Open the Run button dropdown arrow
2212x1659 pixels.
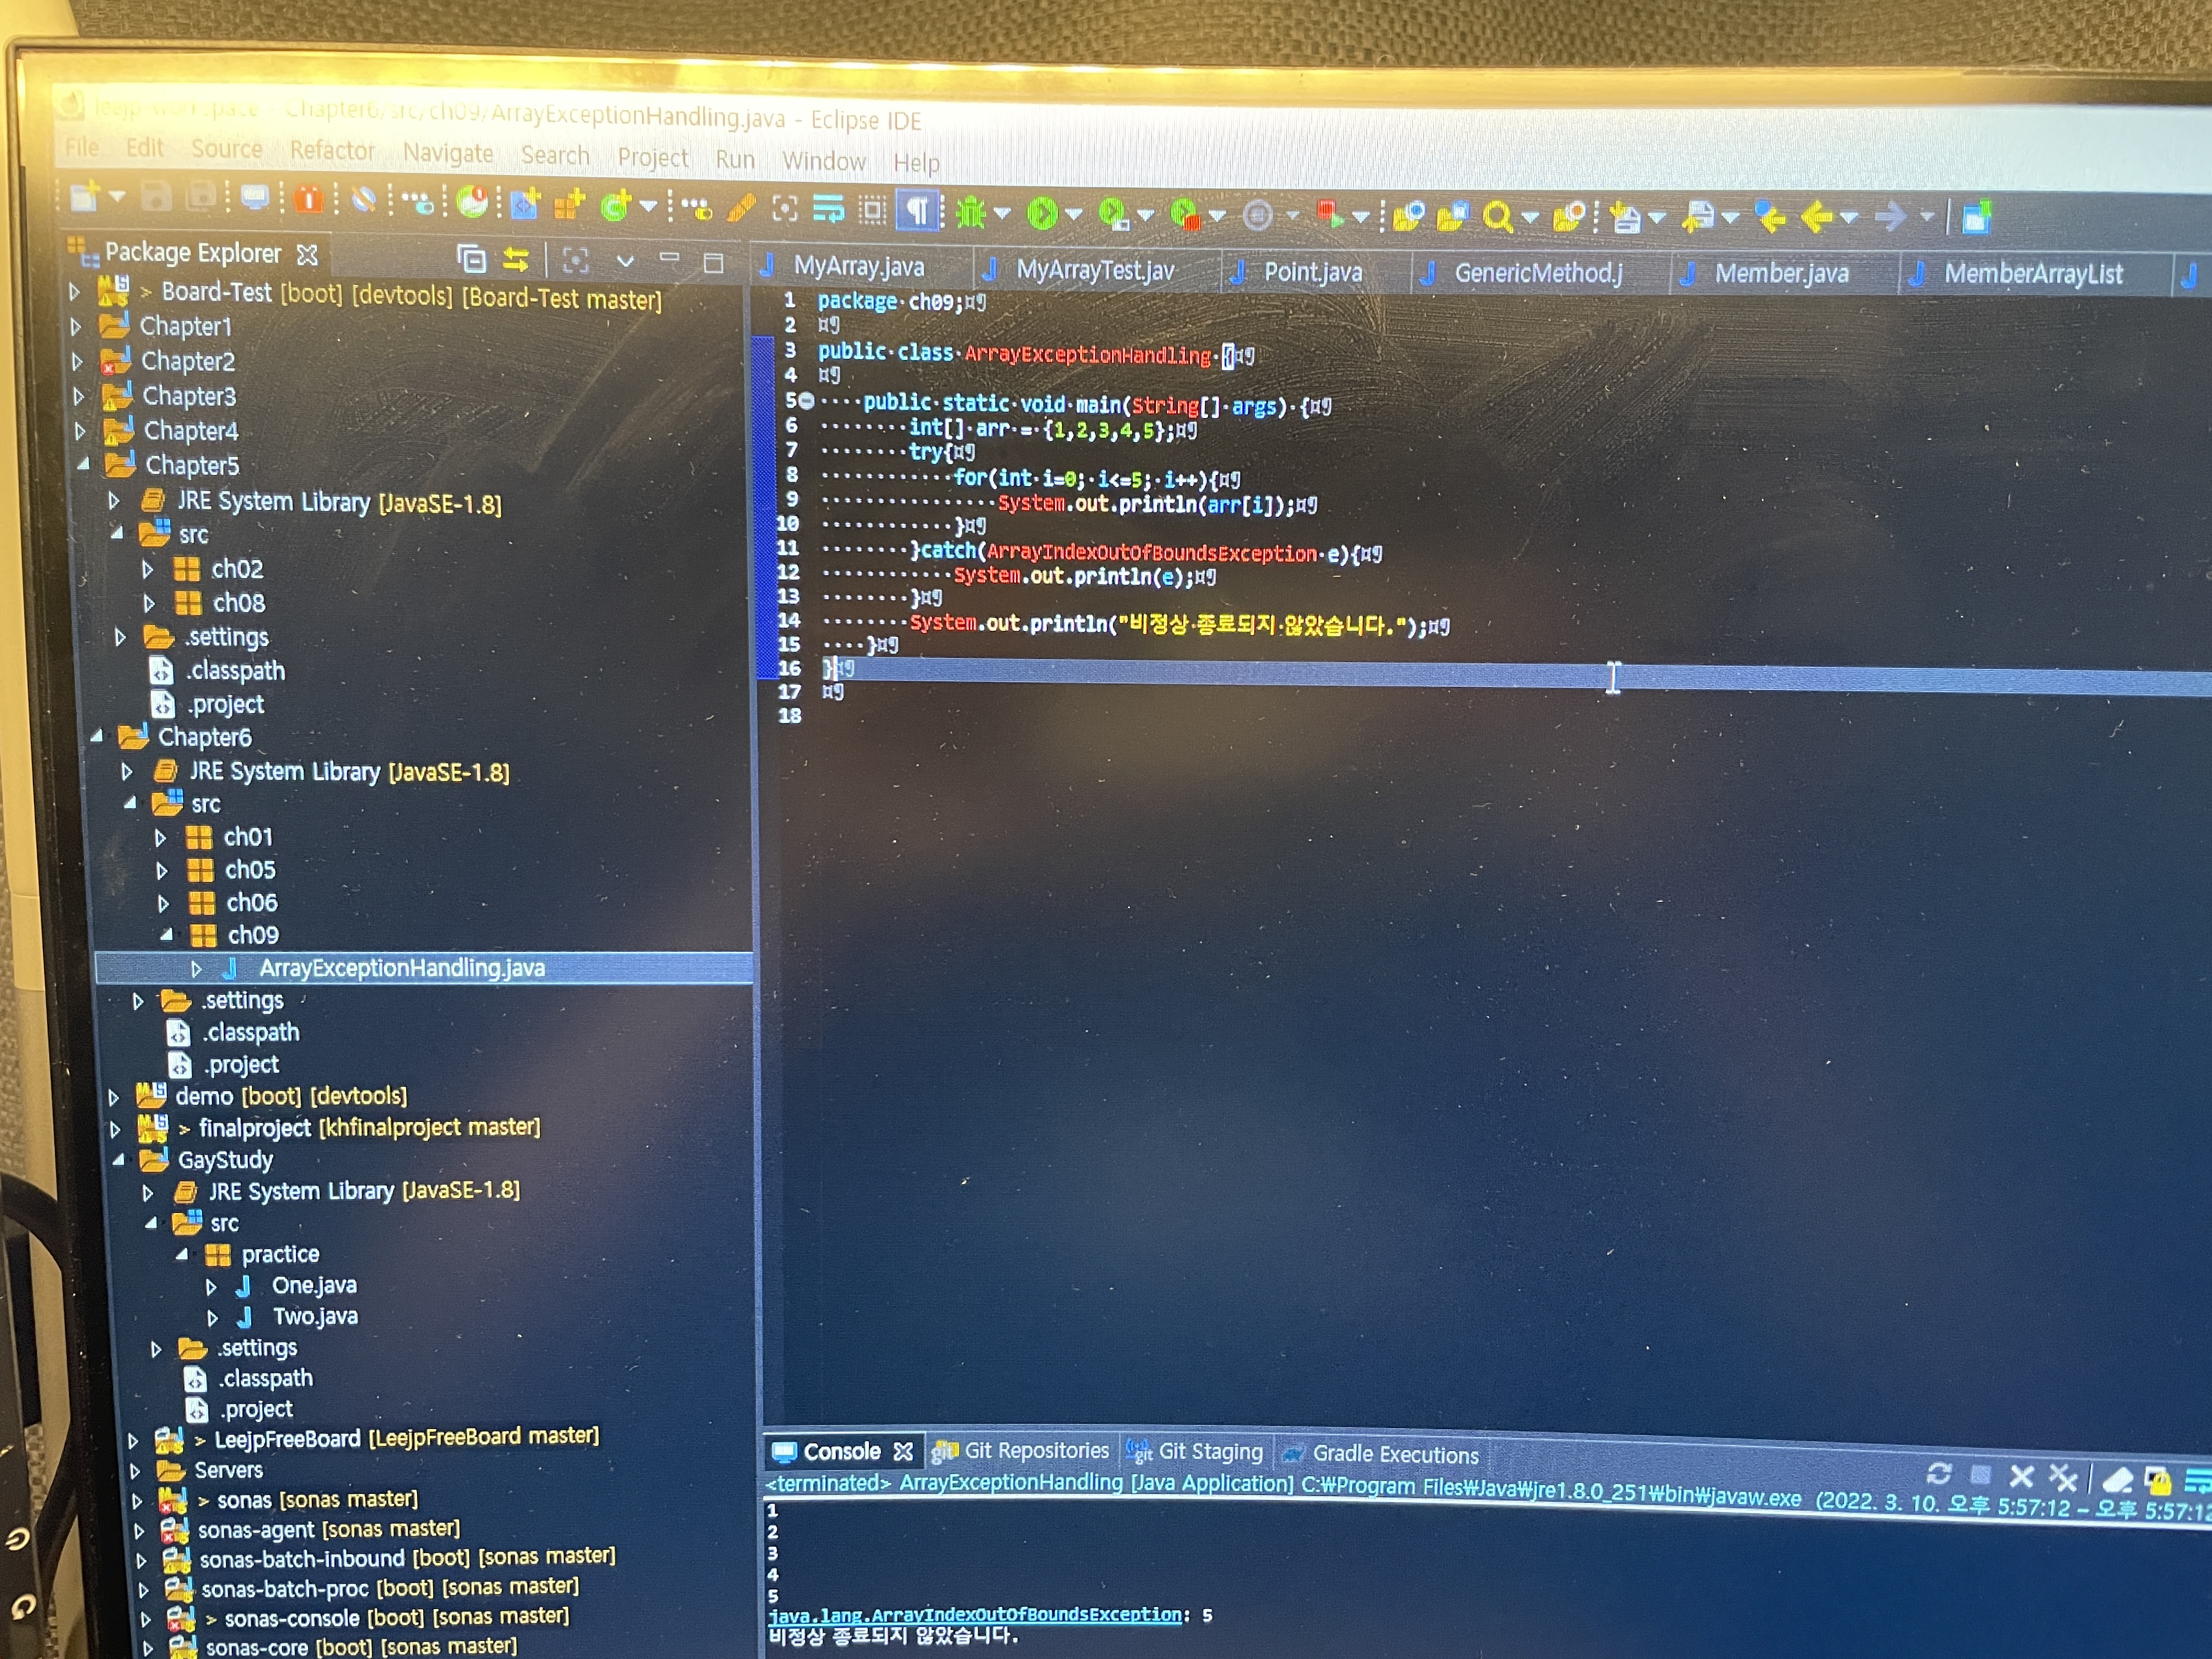pyautogui.click(x=1074, y=214)
